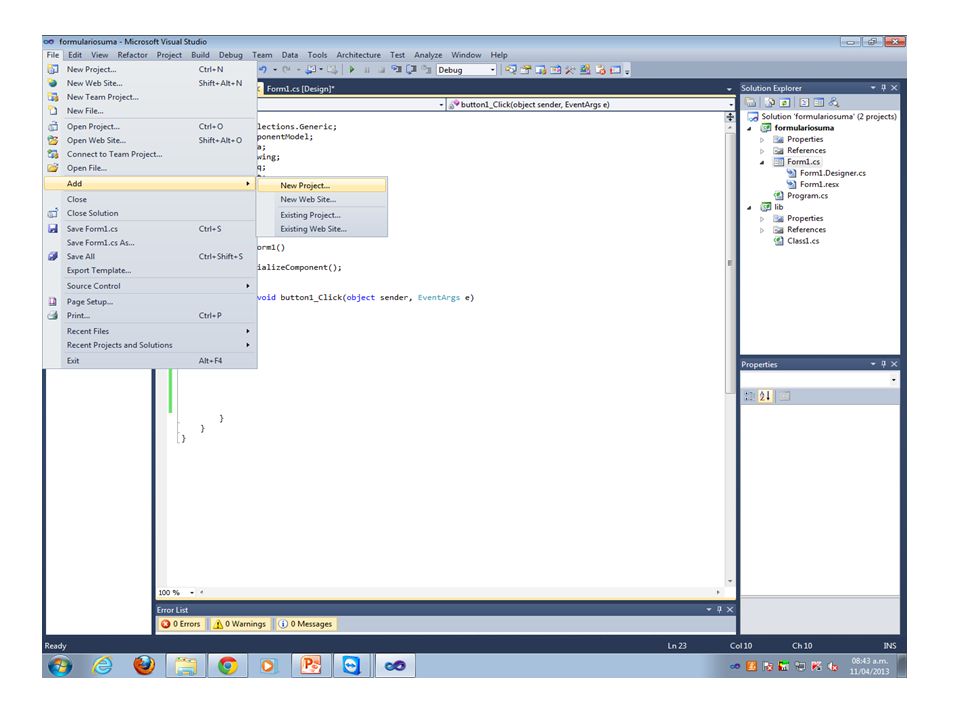Open Chrome from the taskbar
960x720 pixels.
228,666
